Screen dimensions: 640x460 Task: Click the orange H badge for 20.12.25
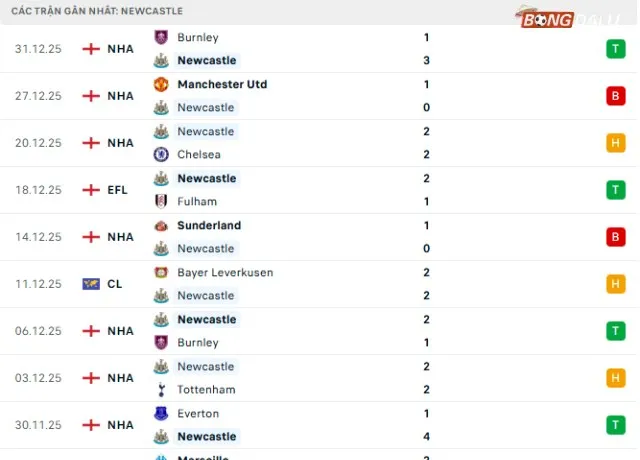click(615, 143)
